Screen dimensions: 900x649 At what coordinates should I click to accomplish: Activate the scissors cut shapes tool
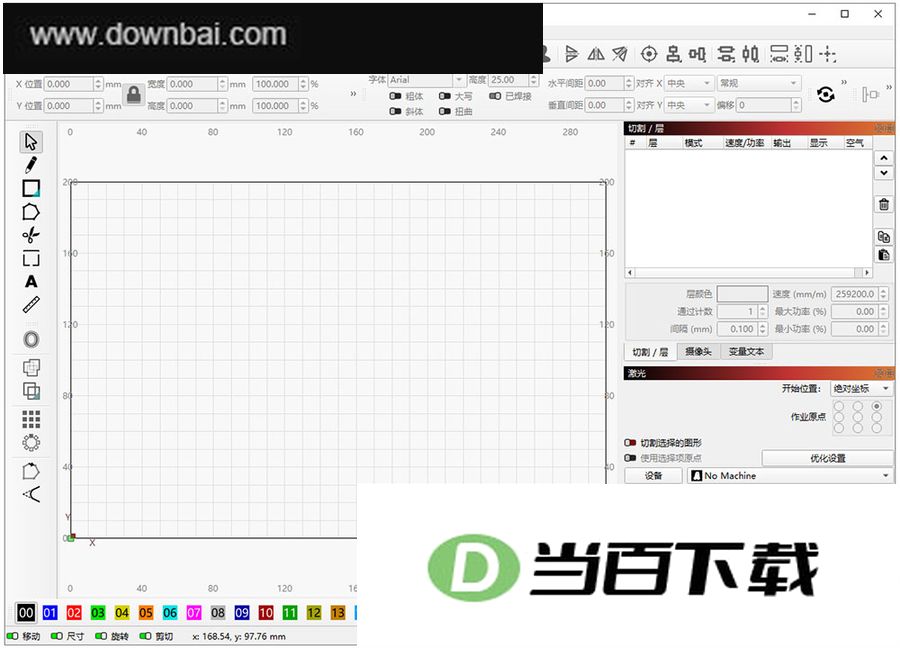pyautogui.click(x=31, y=235)
